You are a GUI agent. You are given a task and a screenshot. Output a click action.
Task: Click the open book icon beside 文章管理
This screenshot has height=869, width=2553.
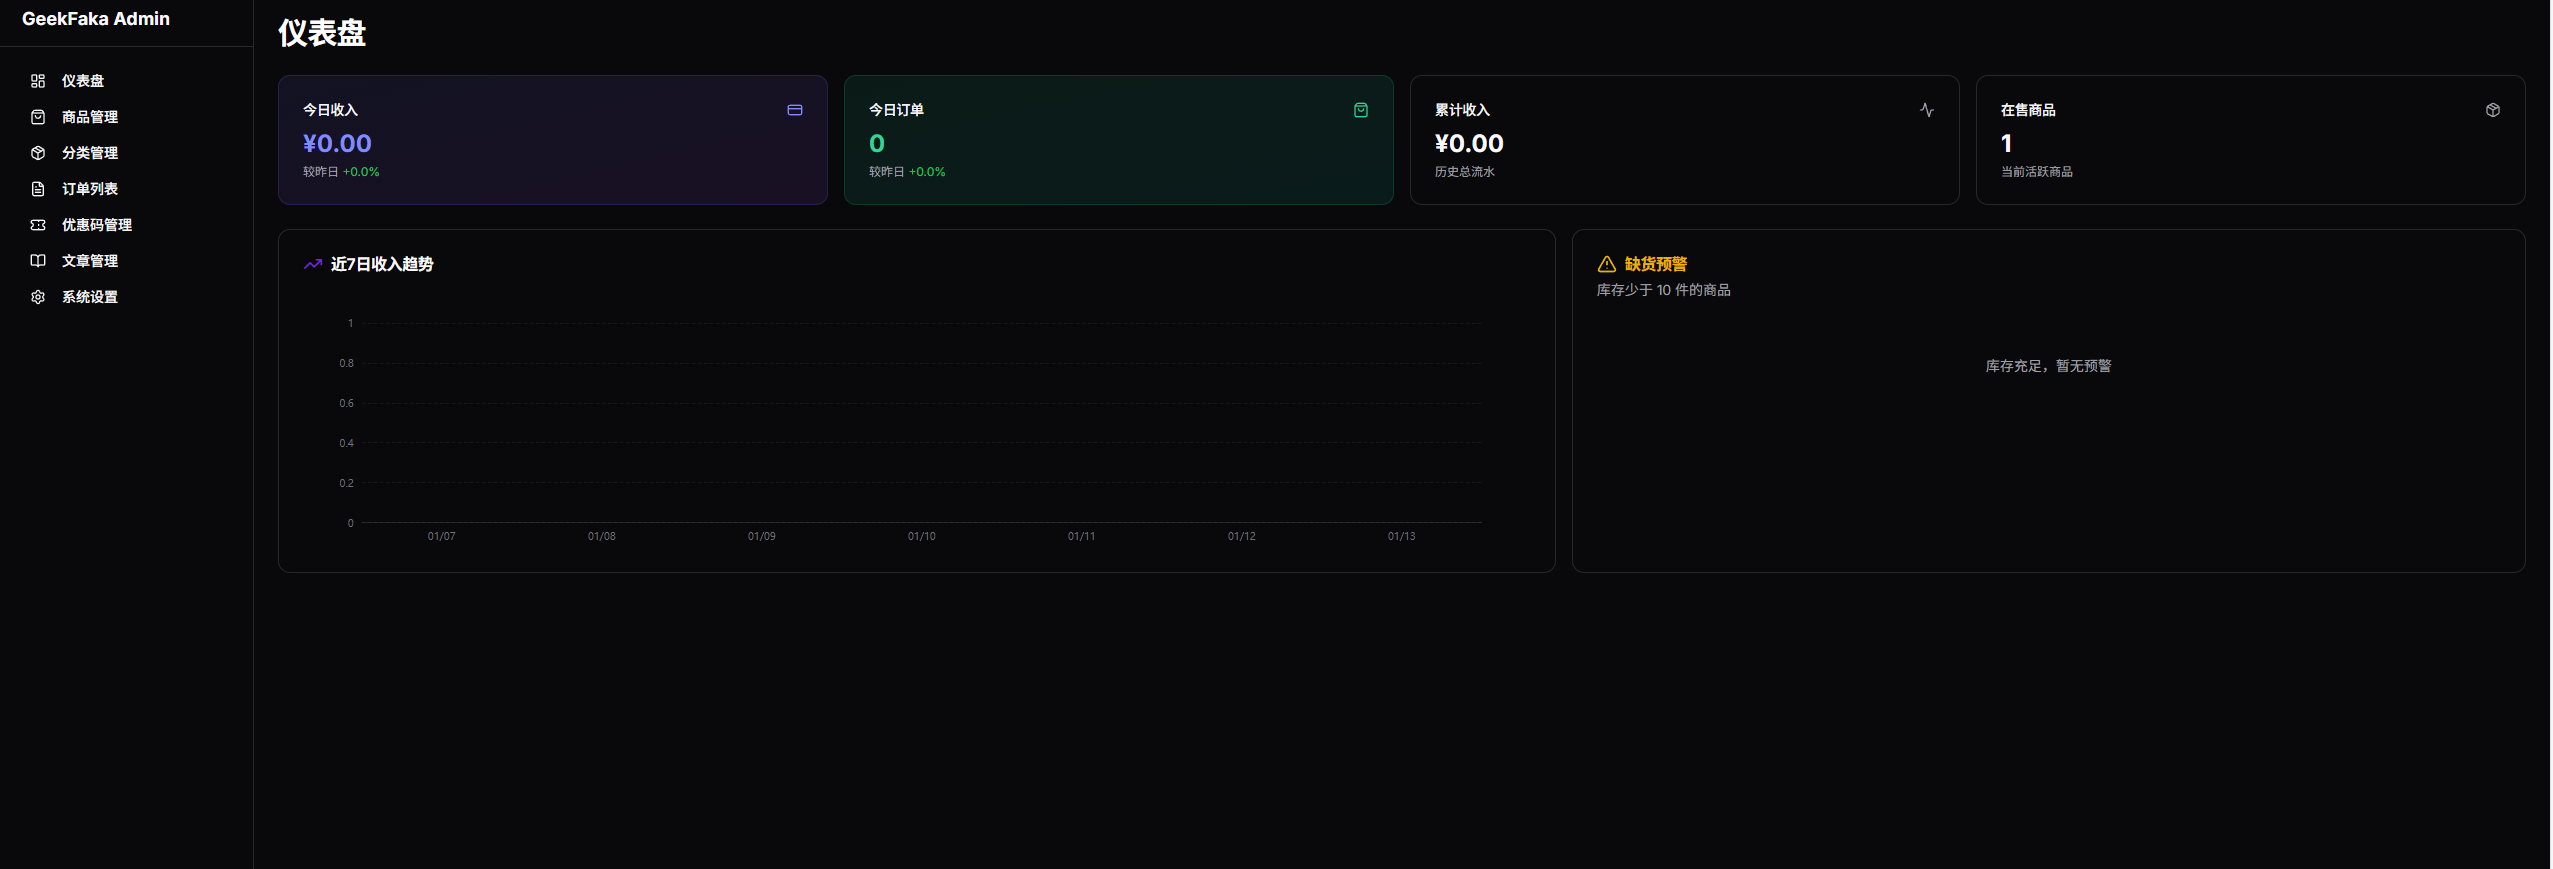[38, 261]
